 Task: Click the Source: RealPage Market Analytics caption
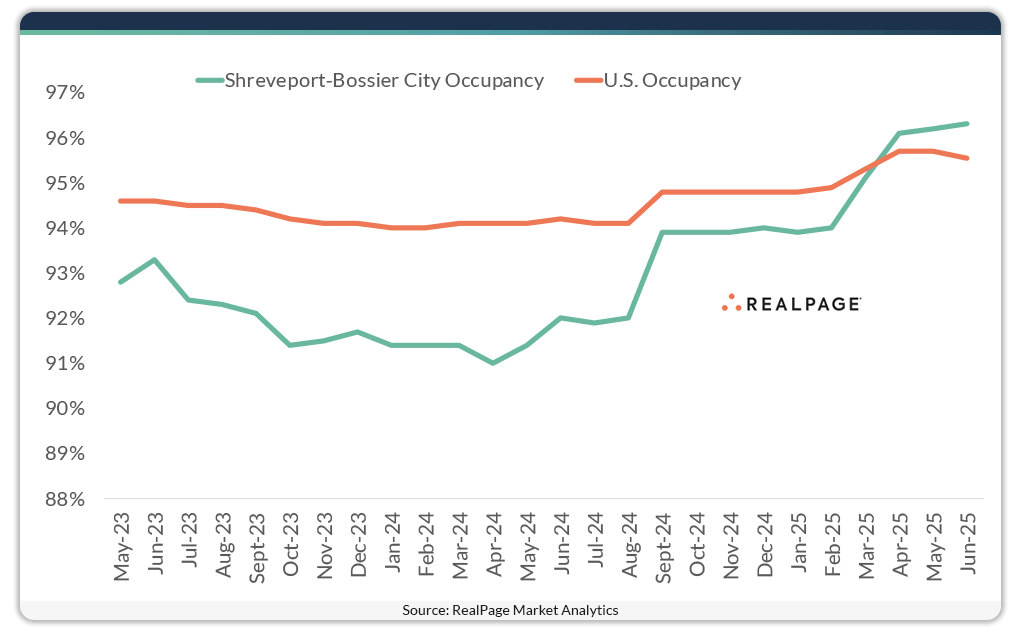pos(510,610)
